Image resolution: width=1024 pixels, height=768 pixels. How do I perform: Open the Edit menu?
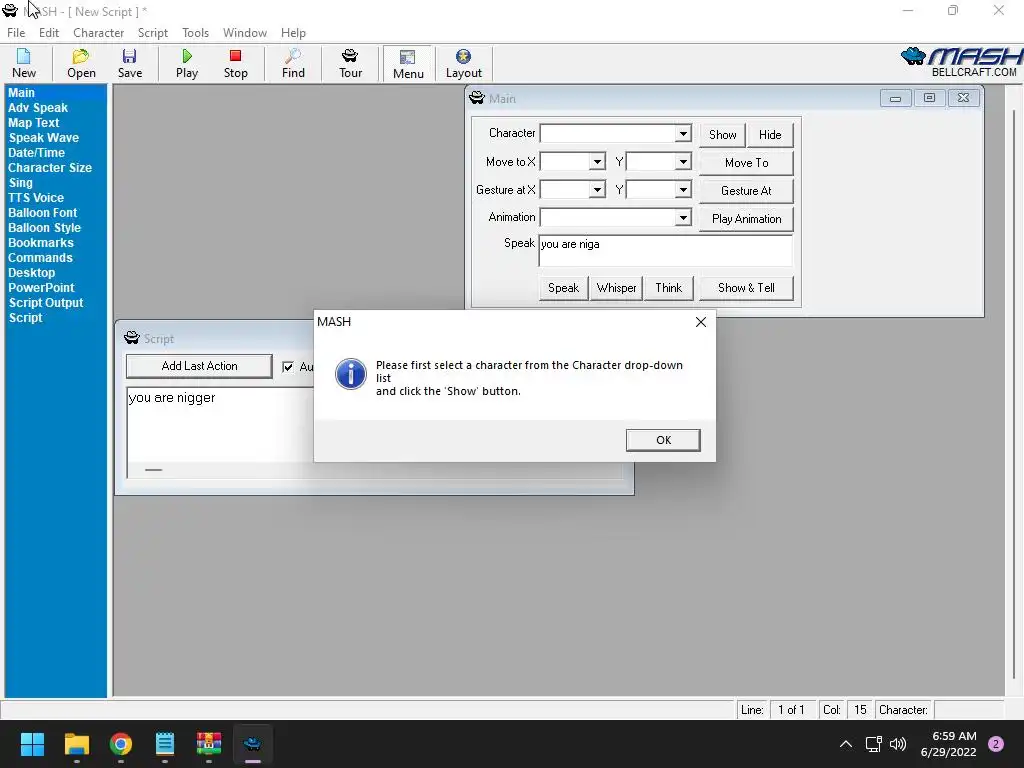[49, 33]
